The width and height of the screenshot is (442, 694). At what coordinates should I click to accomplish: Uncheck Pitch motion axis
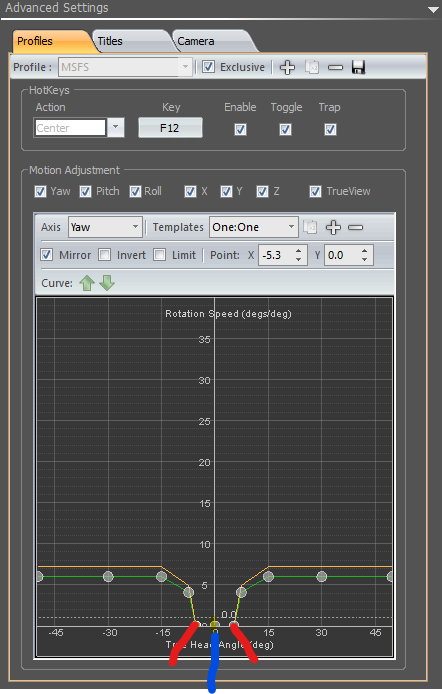[x=85, y=191]
